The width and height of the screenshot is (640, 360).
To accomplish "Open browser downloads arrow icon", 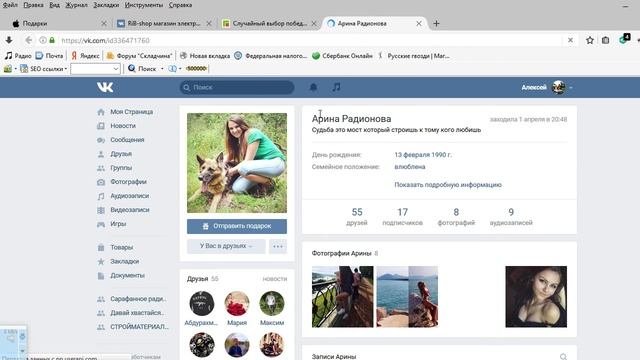I will (9, 40).
